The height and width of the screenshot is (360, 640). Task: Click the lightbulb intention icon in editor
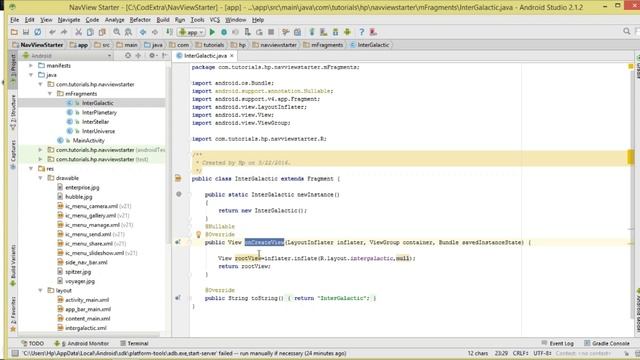tap(198, 234)
